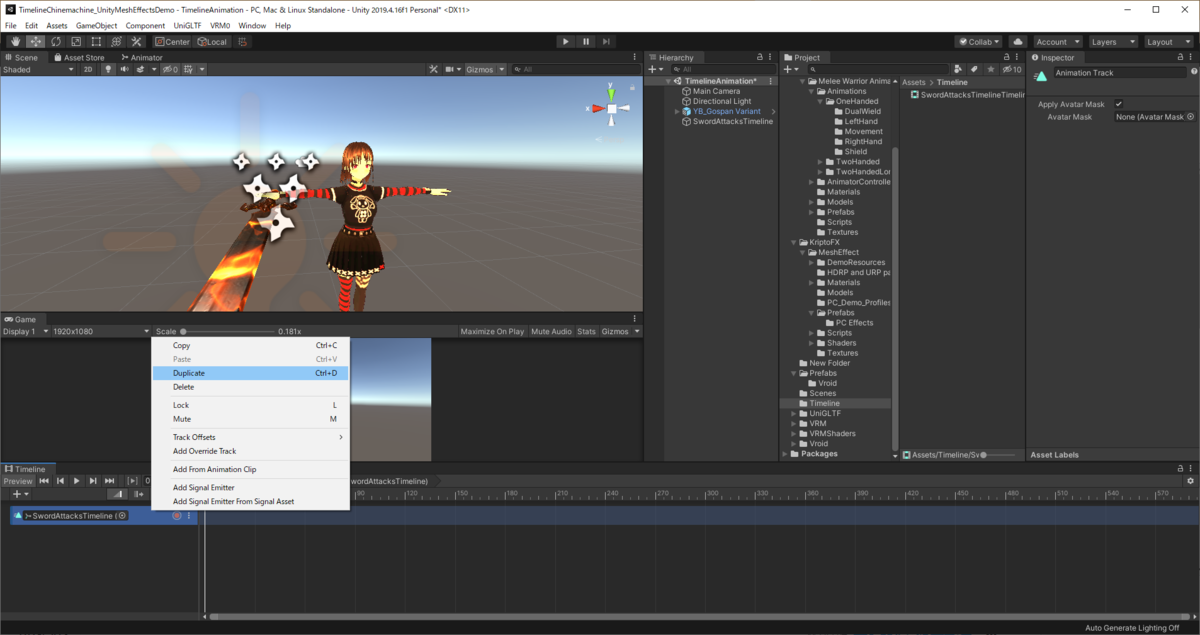Open the Scene Gizmos dropdown

485,69
